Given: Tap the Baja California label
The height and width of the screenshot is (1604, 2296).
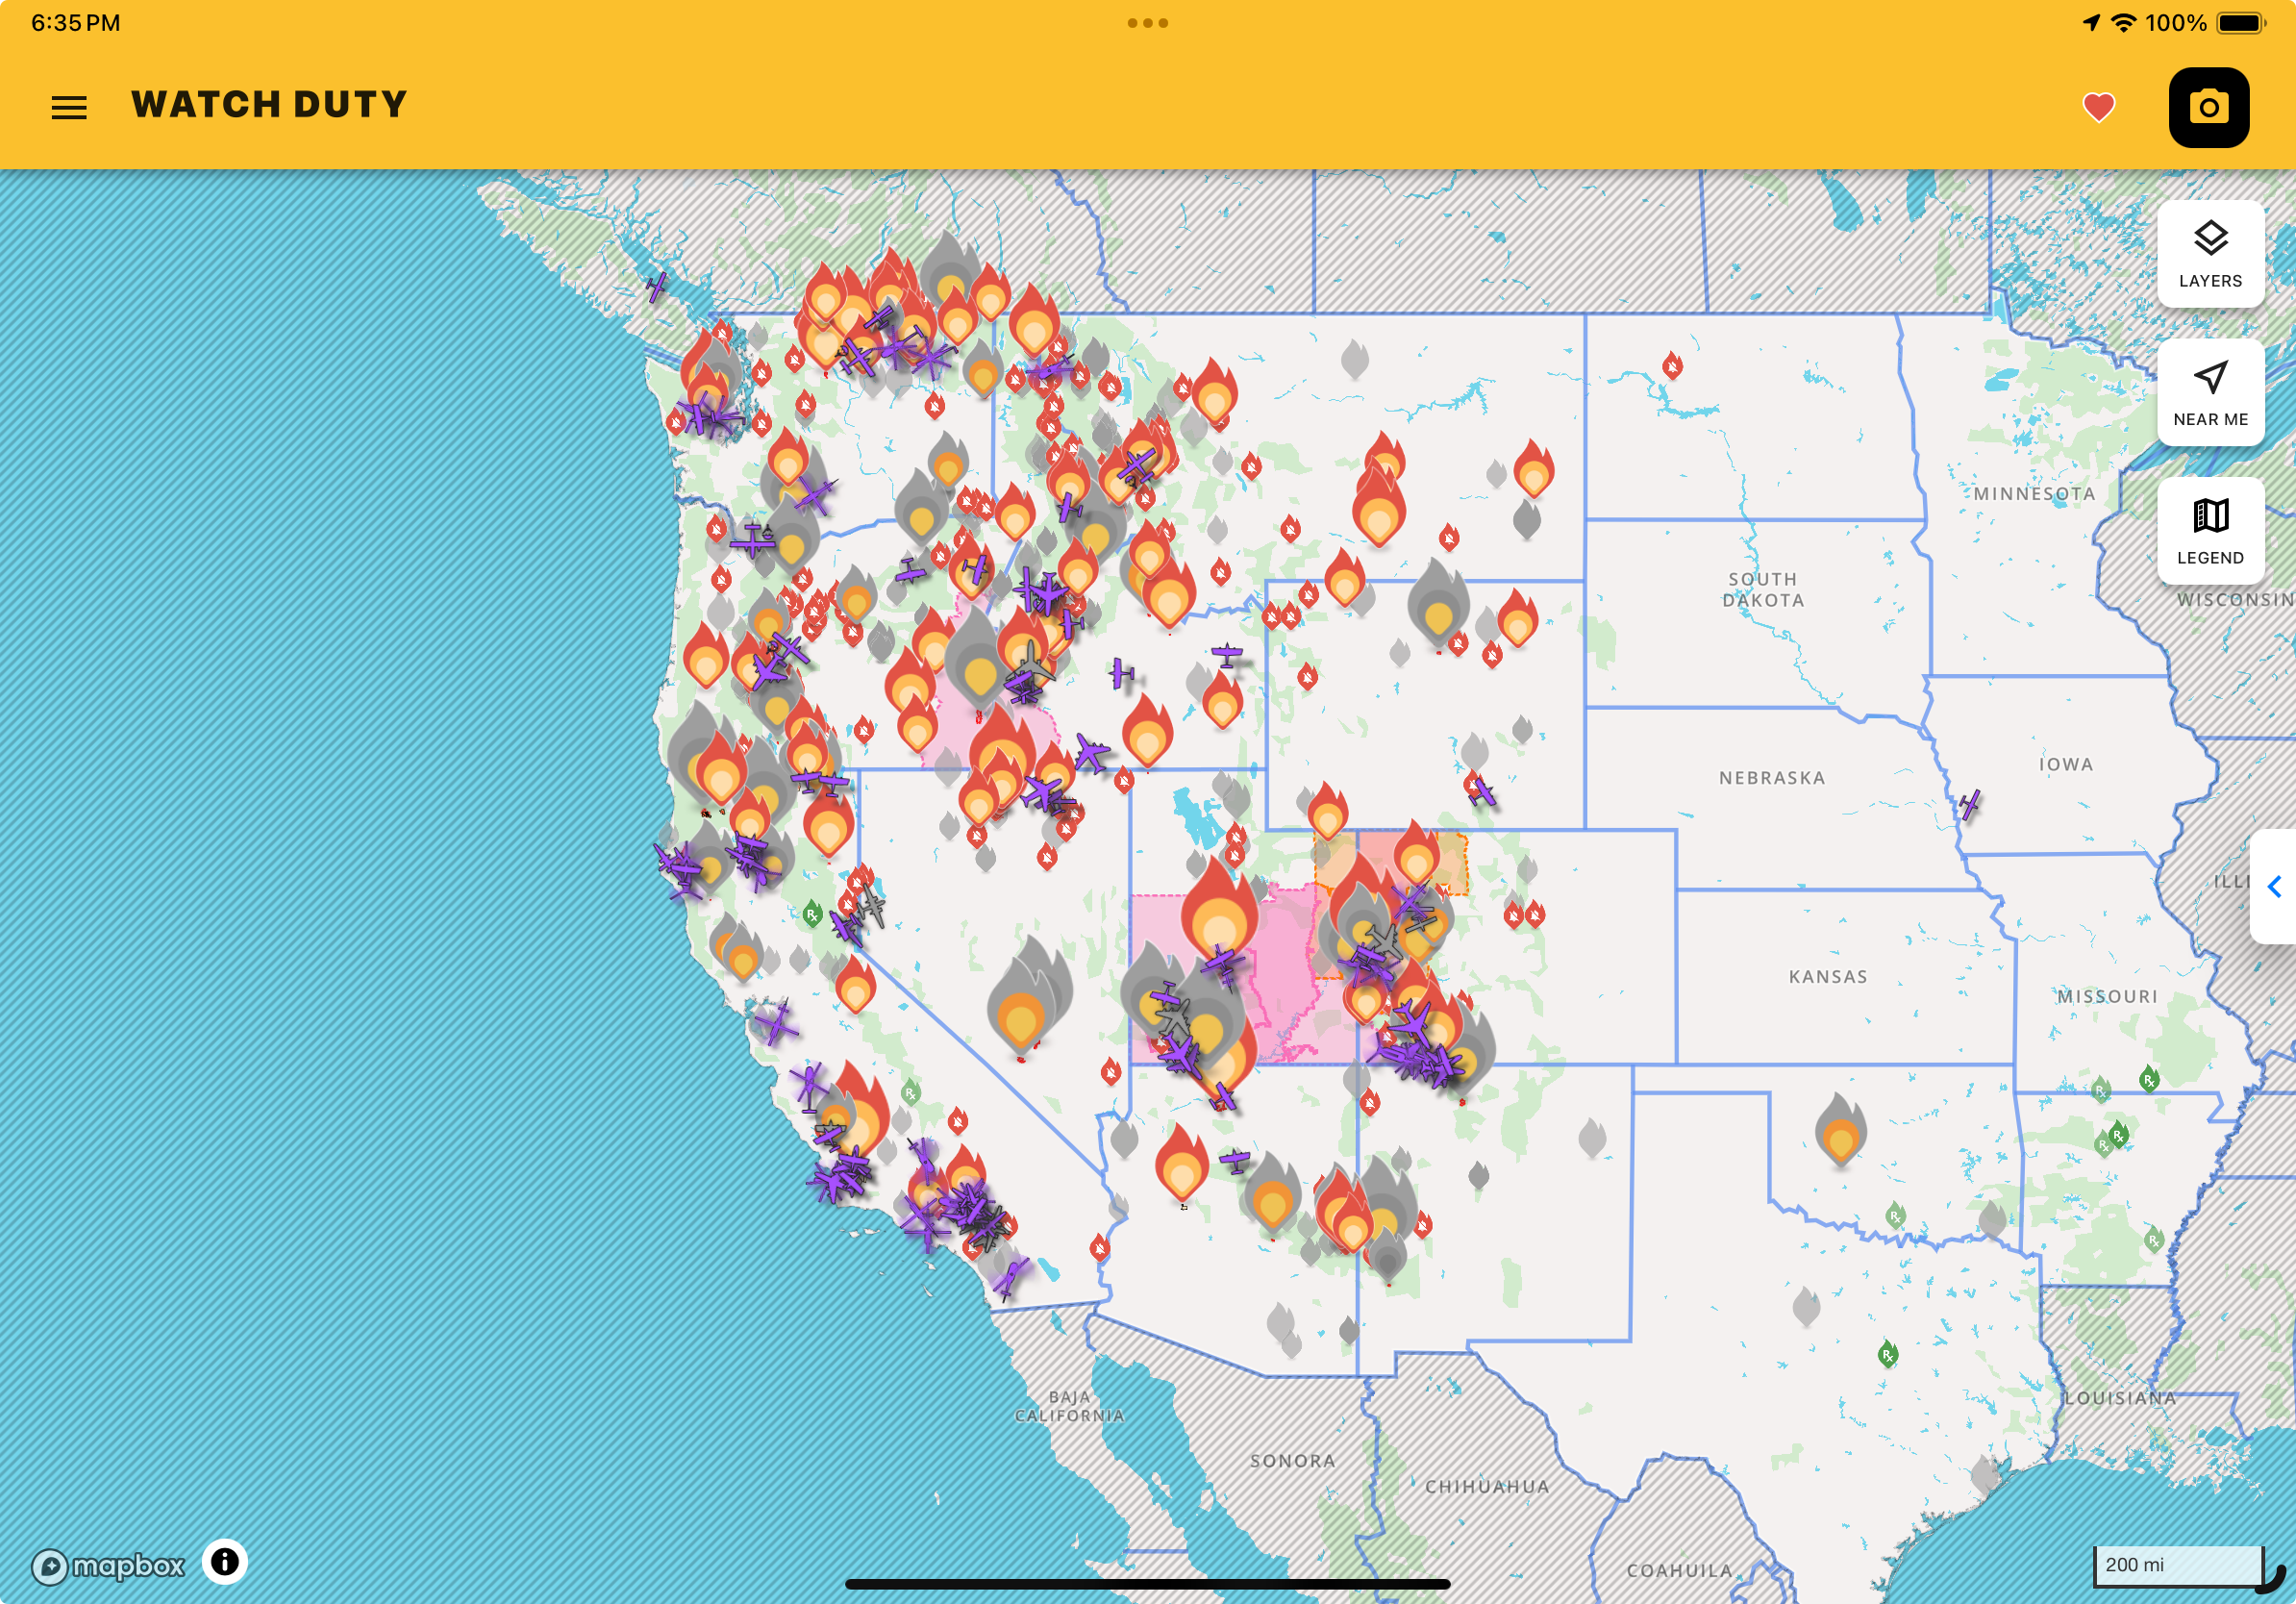Looking at the screenshot, I should 1070,1406.
